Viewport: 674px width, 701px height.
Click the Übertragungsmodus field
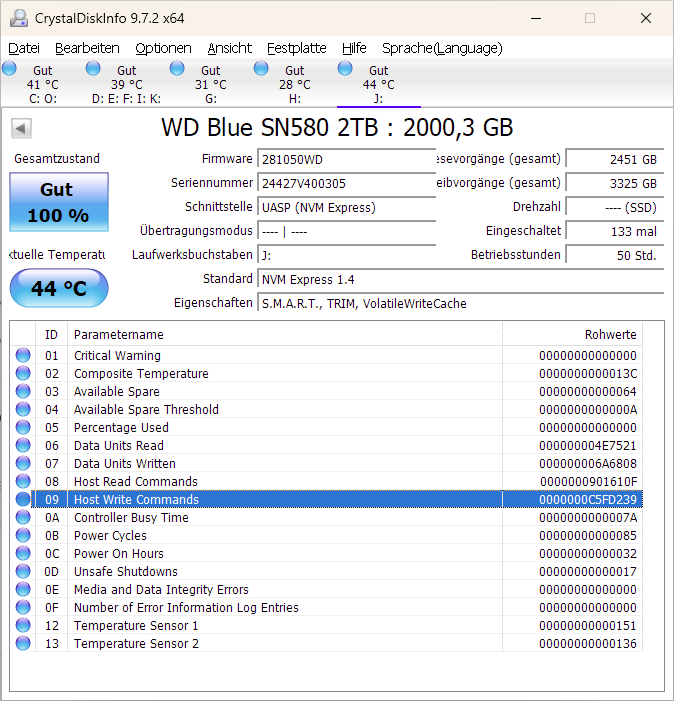coord(346,231)
